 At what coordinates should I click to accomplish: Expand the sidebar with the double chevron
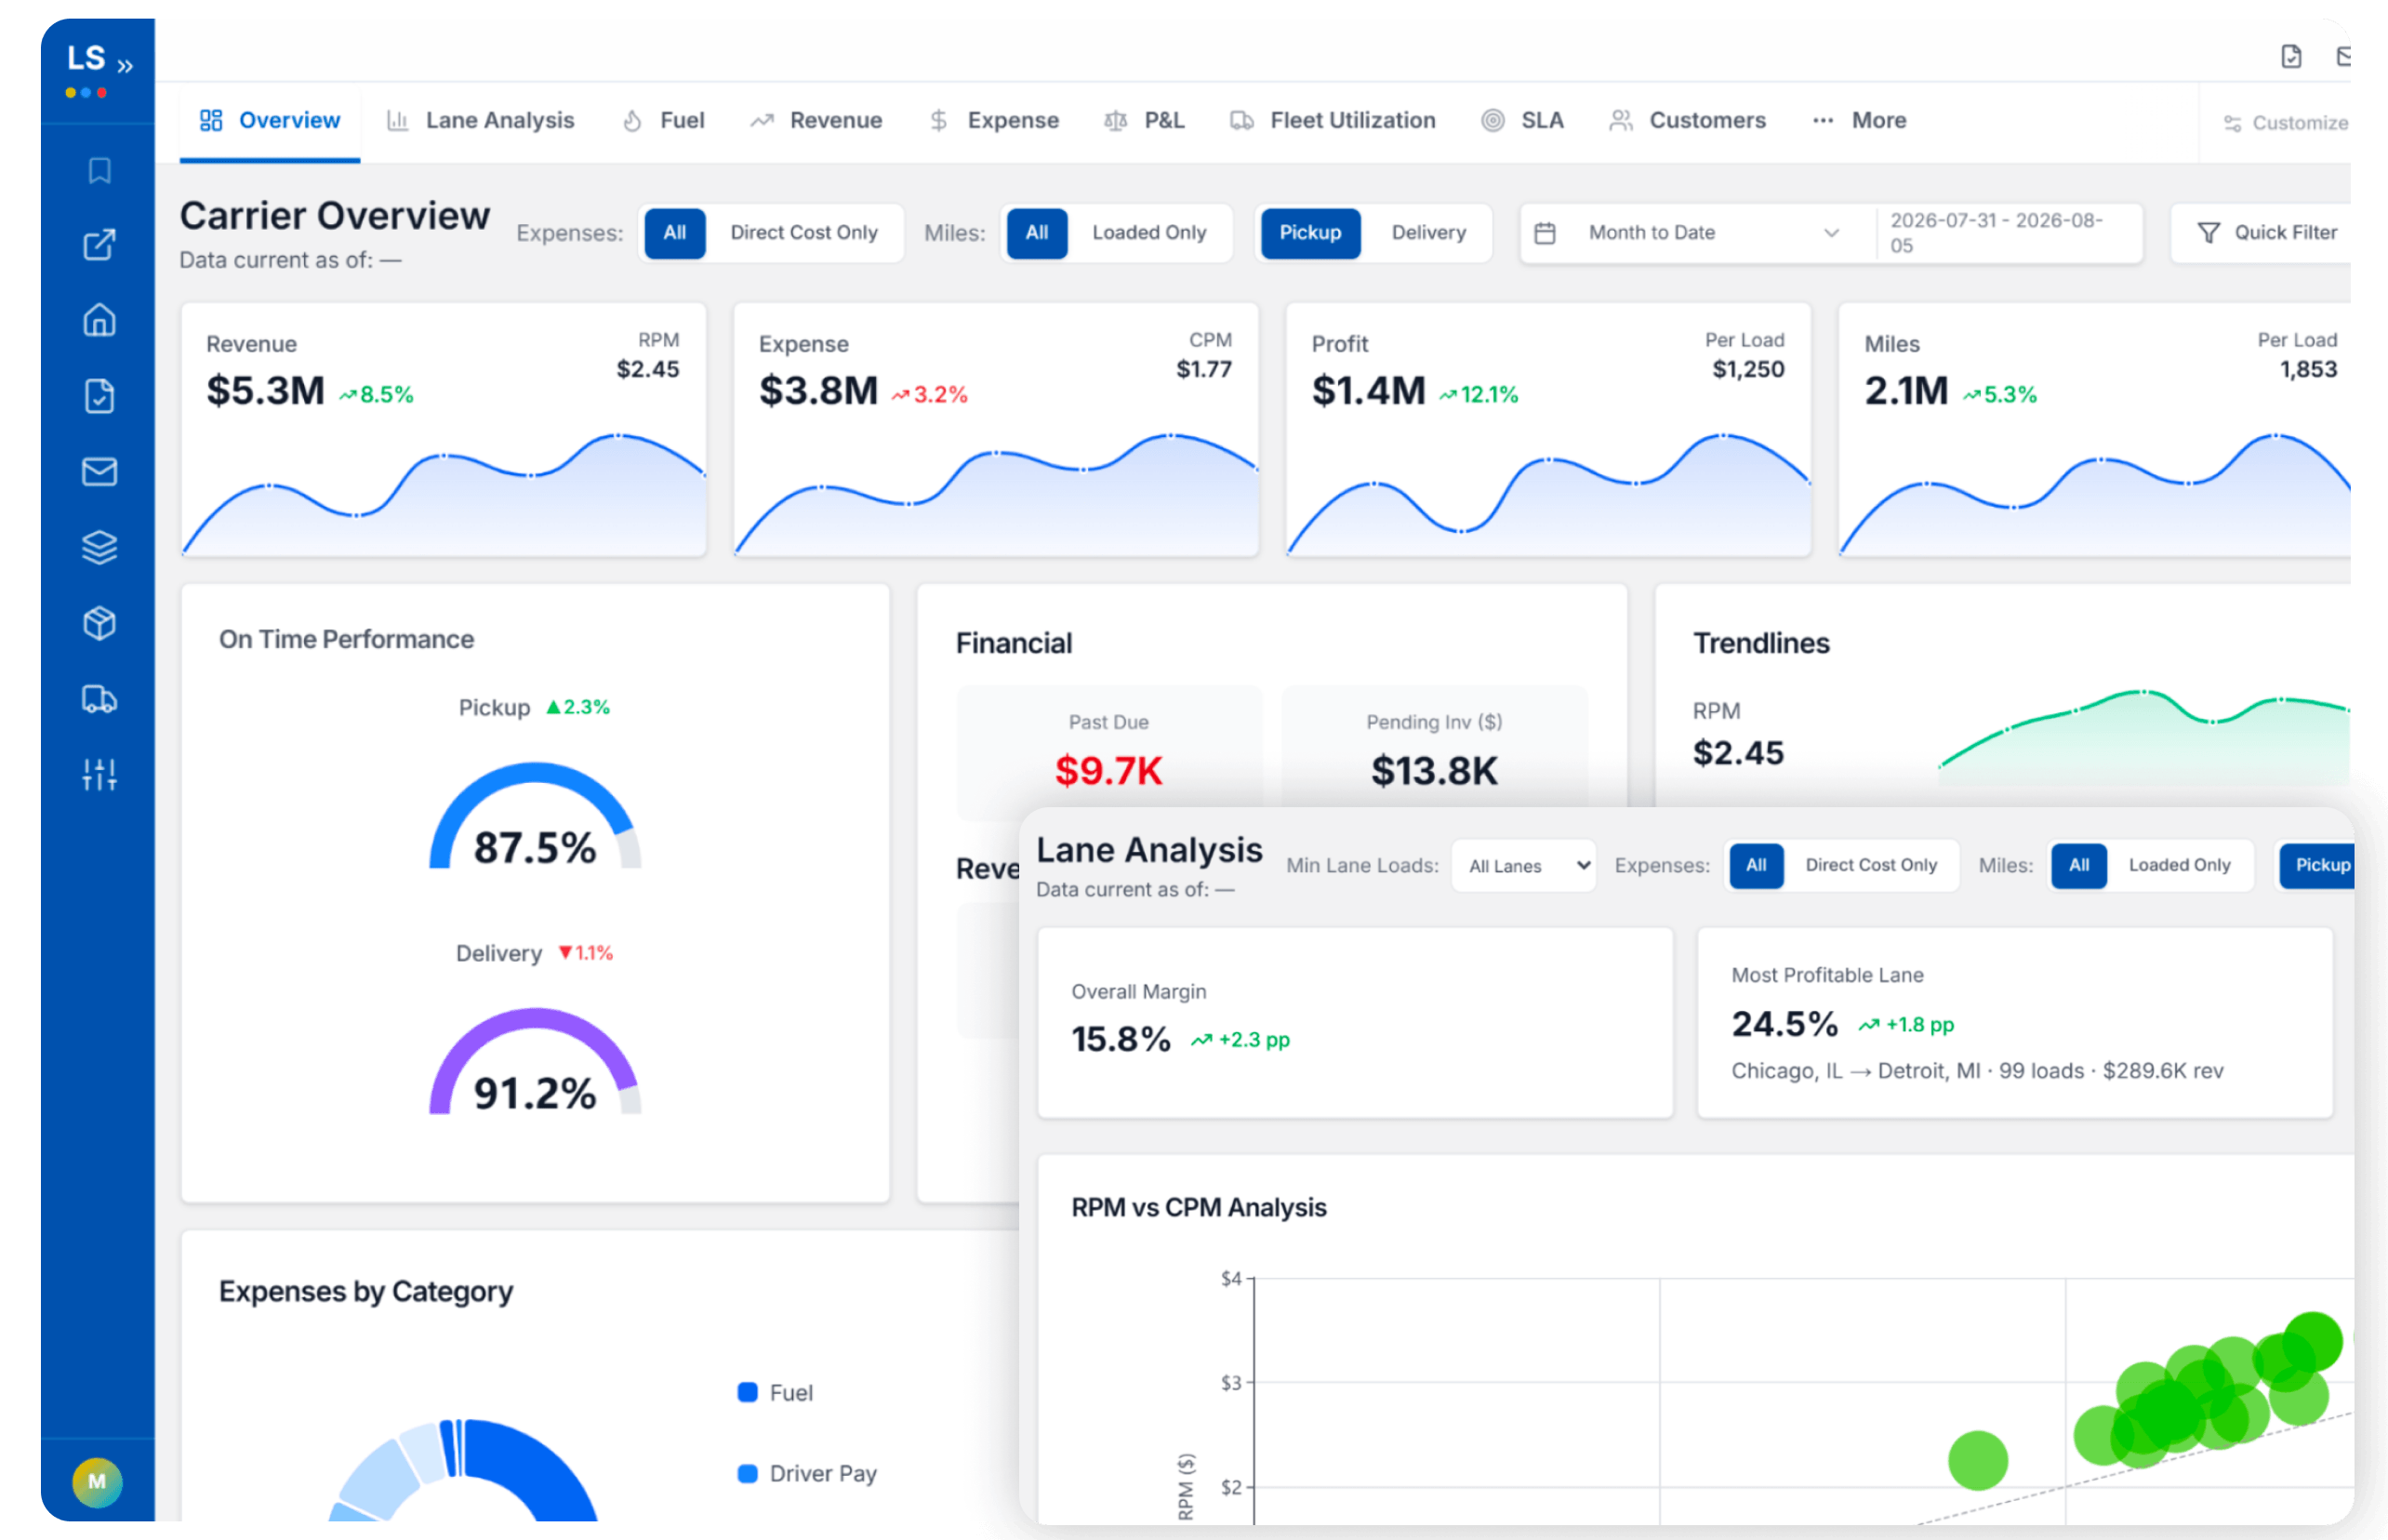[126, 66]
